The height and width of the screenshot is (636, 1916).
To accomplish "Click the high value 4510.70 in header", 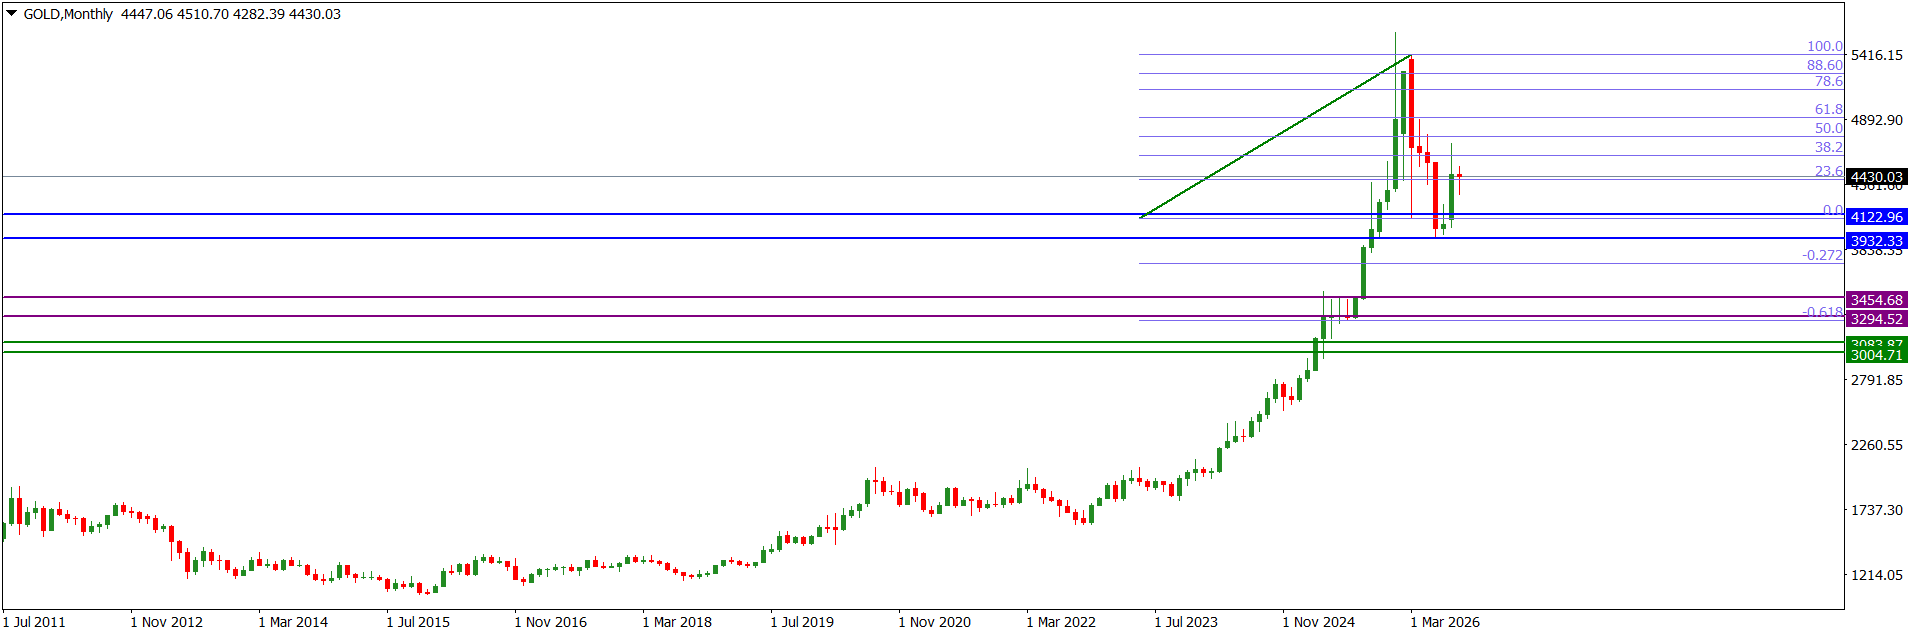I will 202,14.
